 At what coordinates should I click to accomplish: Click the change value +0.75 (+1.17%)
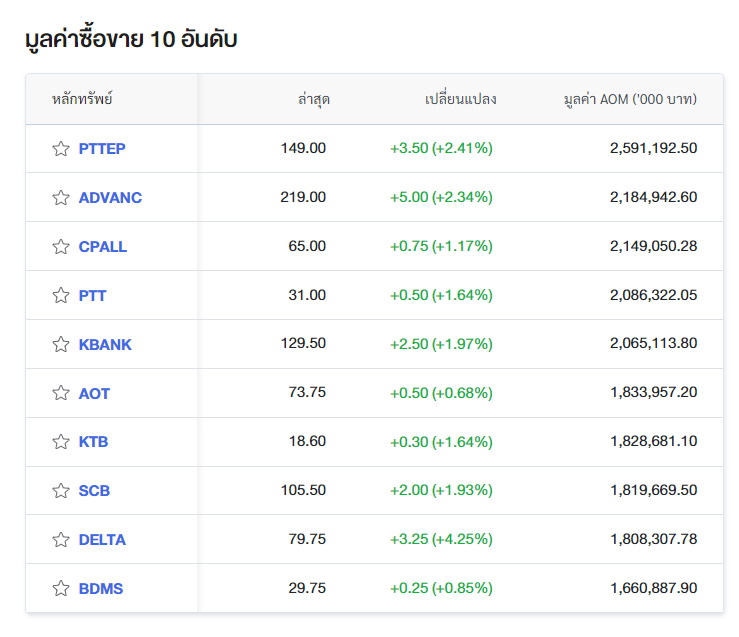[x=441, y=246]
